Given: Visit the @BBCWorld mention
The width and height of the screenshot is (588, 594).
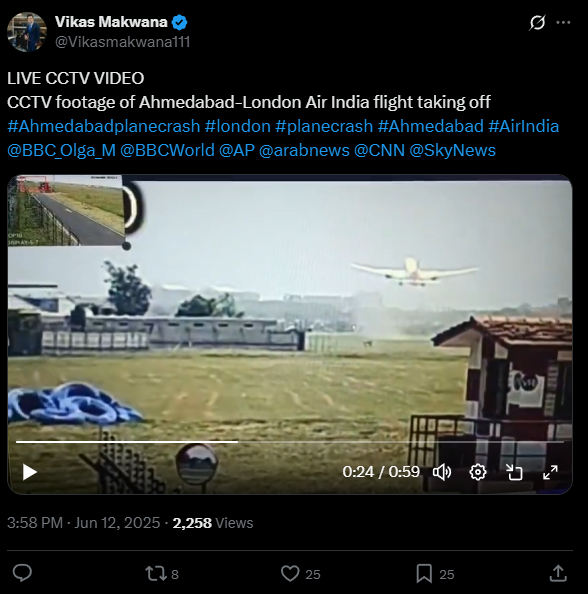Looking at the screenshot, I should coord(167,150).
